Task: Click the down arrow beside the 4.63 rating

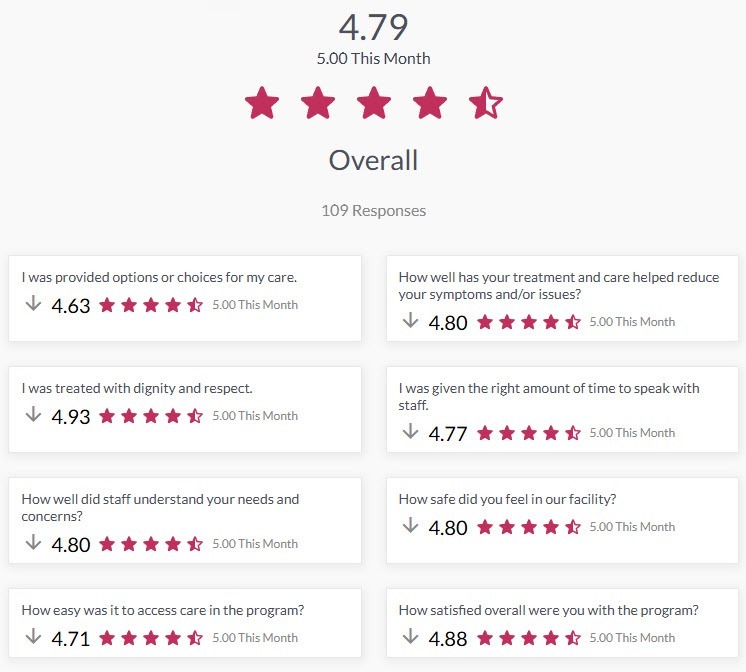Action: (33, 303)
